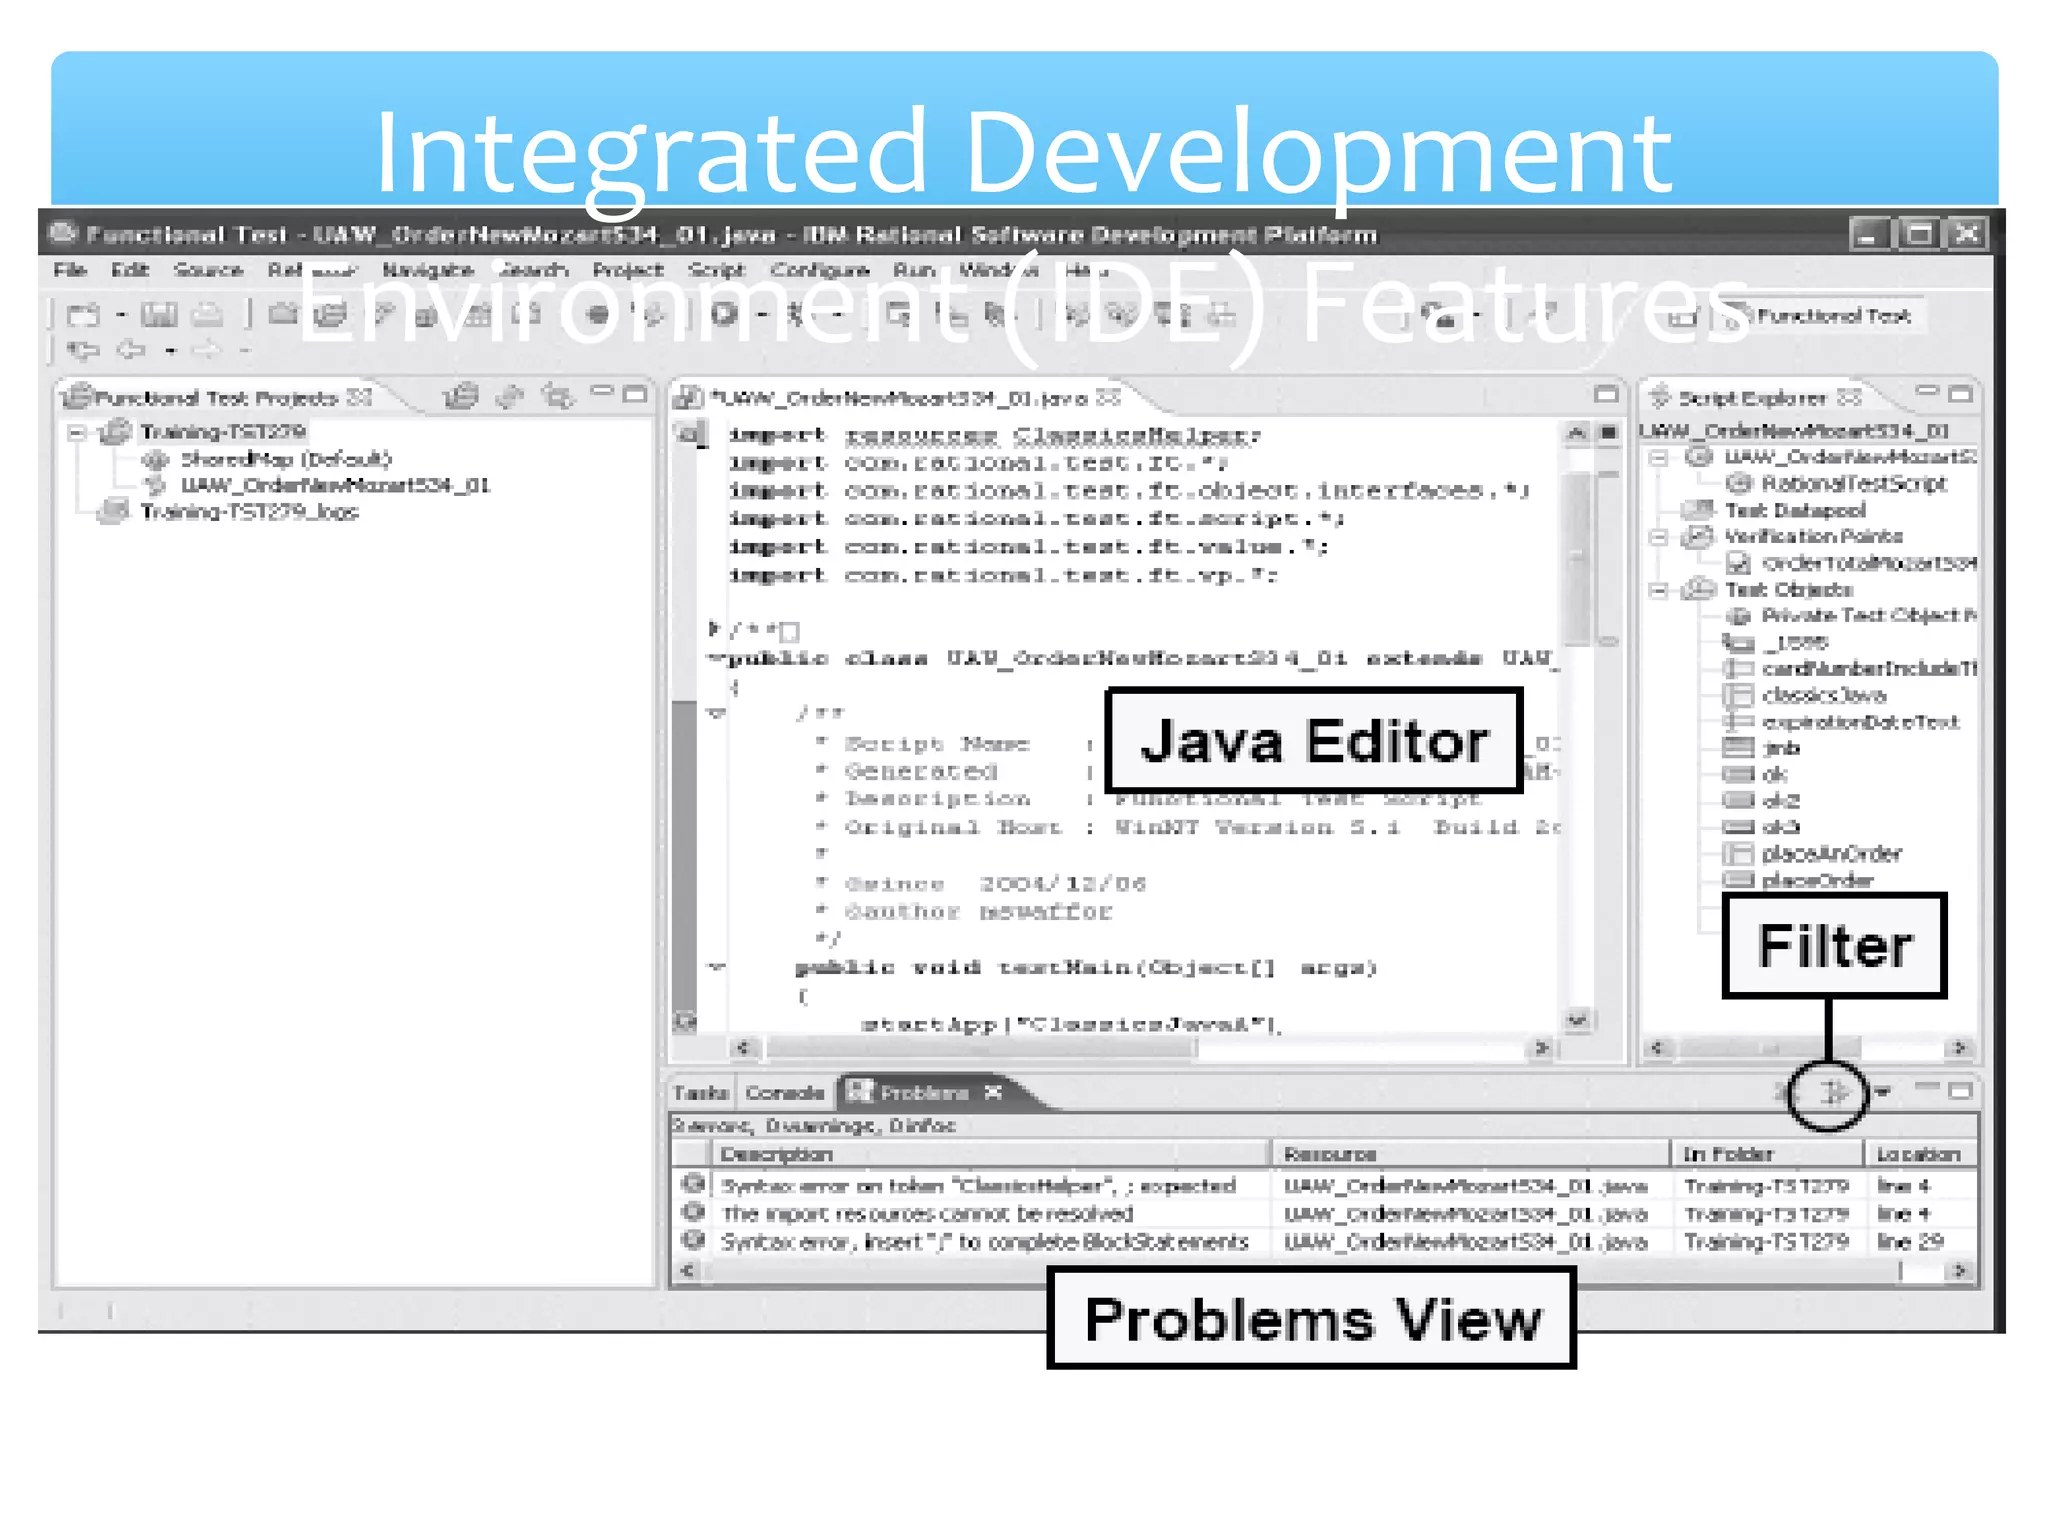Open the Edit menu
2048x1536 pixels.
click(130, 270)
